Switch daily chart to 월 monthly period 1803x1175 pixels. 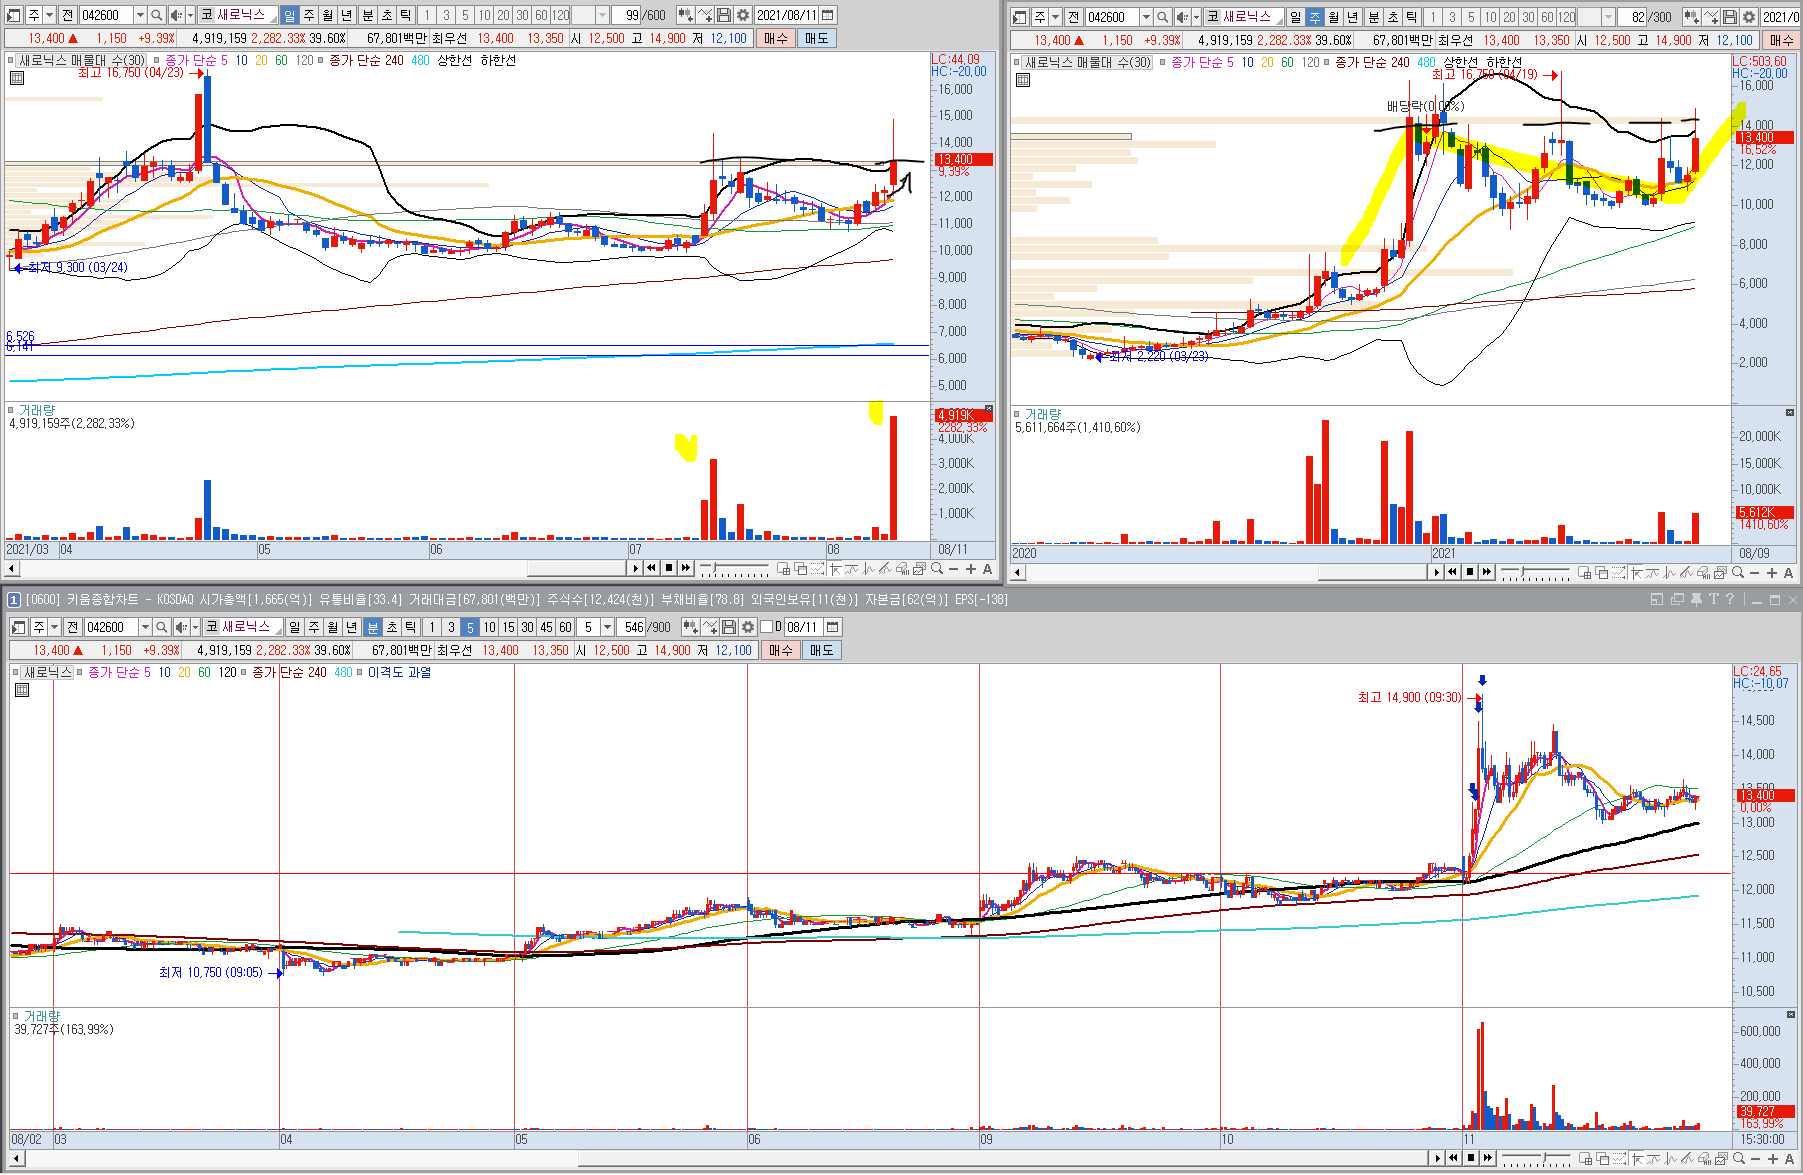coord(327,15)
